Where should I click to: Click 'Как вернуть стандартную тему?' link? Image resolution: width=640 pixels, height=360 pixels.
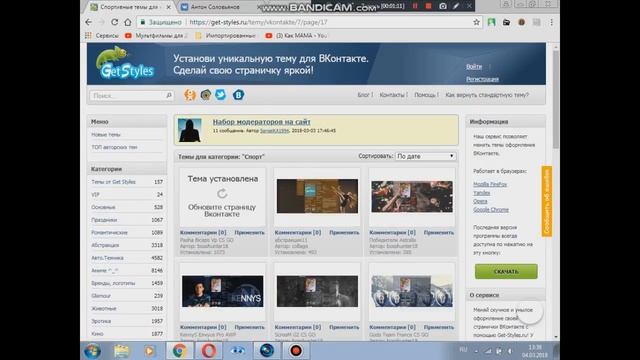click(487, 95)
